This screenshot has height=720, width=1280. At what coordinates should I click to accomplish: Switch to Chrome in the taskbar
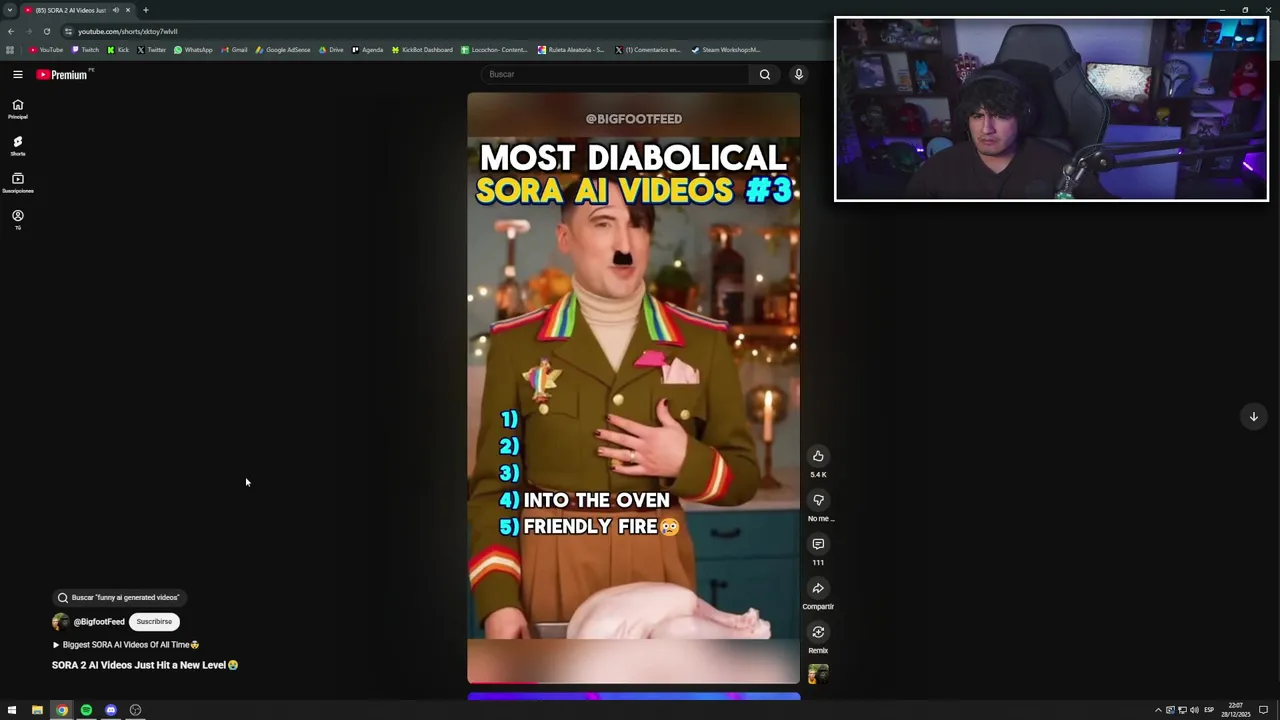62,710
